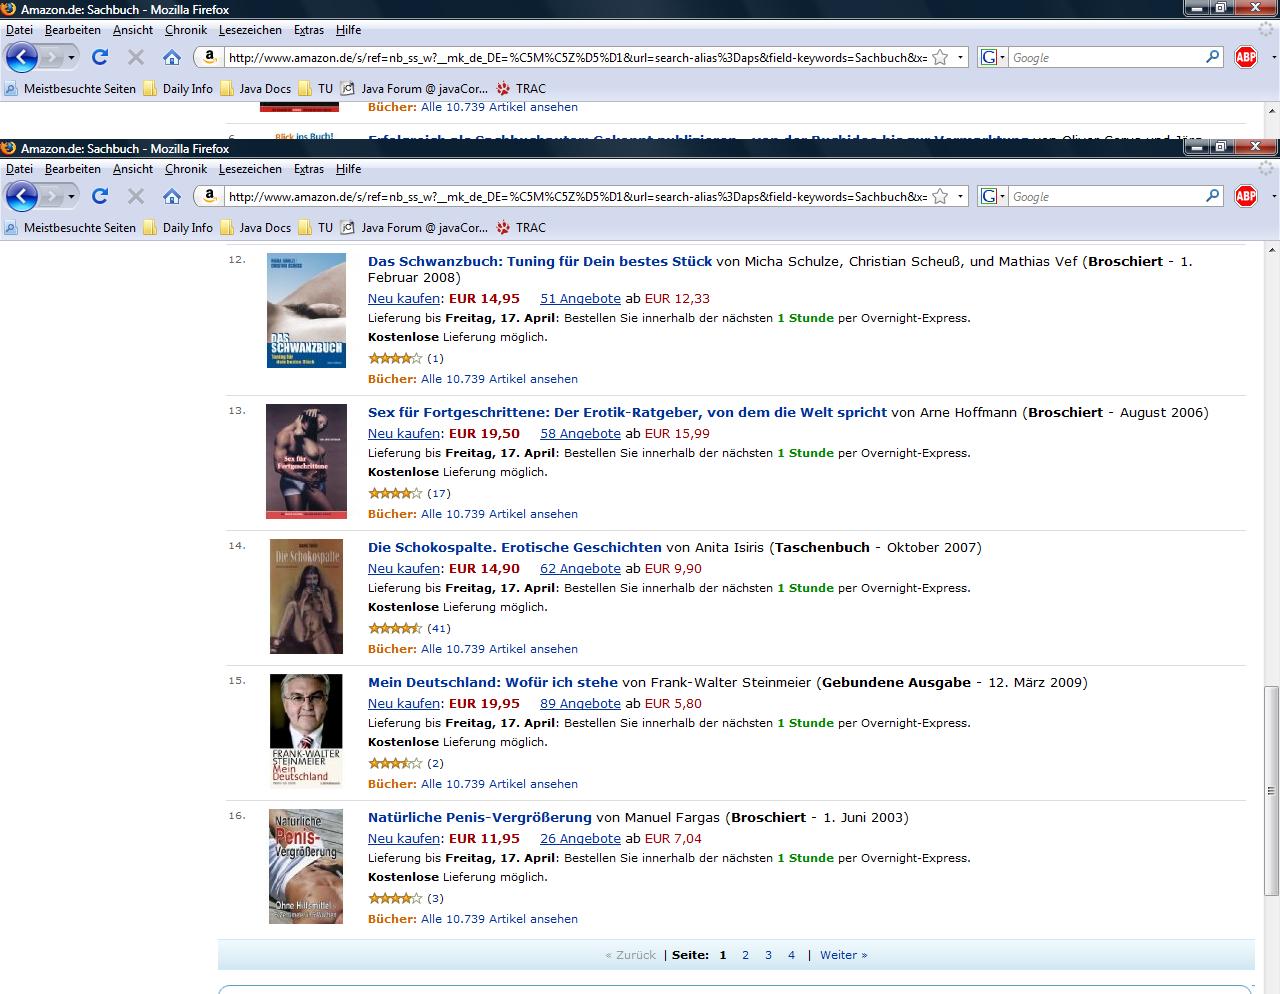Image resolution: width=1280 pixels, height=994 pixels.
Task: Click the Home icon in the front window
Action: [x=172, y=196]
